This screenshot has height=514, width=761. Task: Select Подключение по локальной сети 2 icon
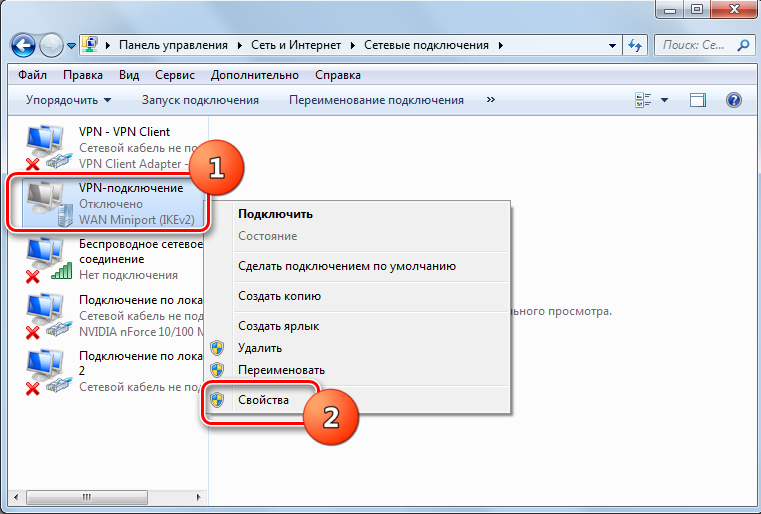coord(48,371)
